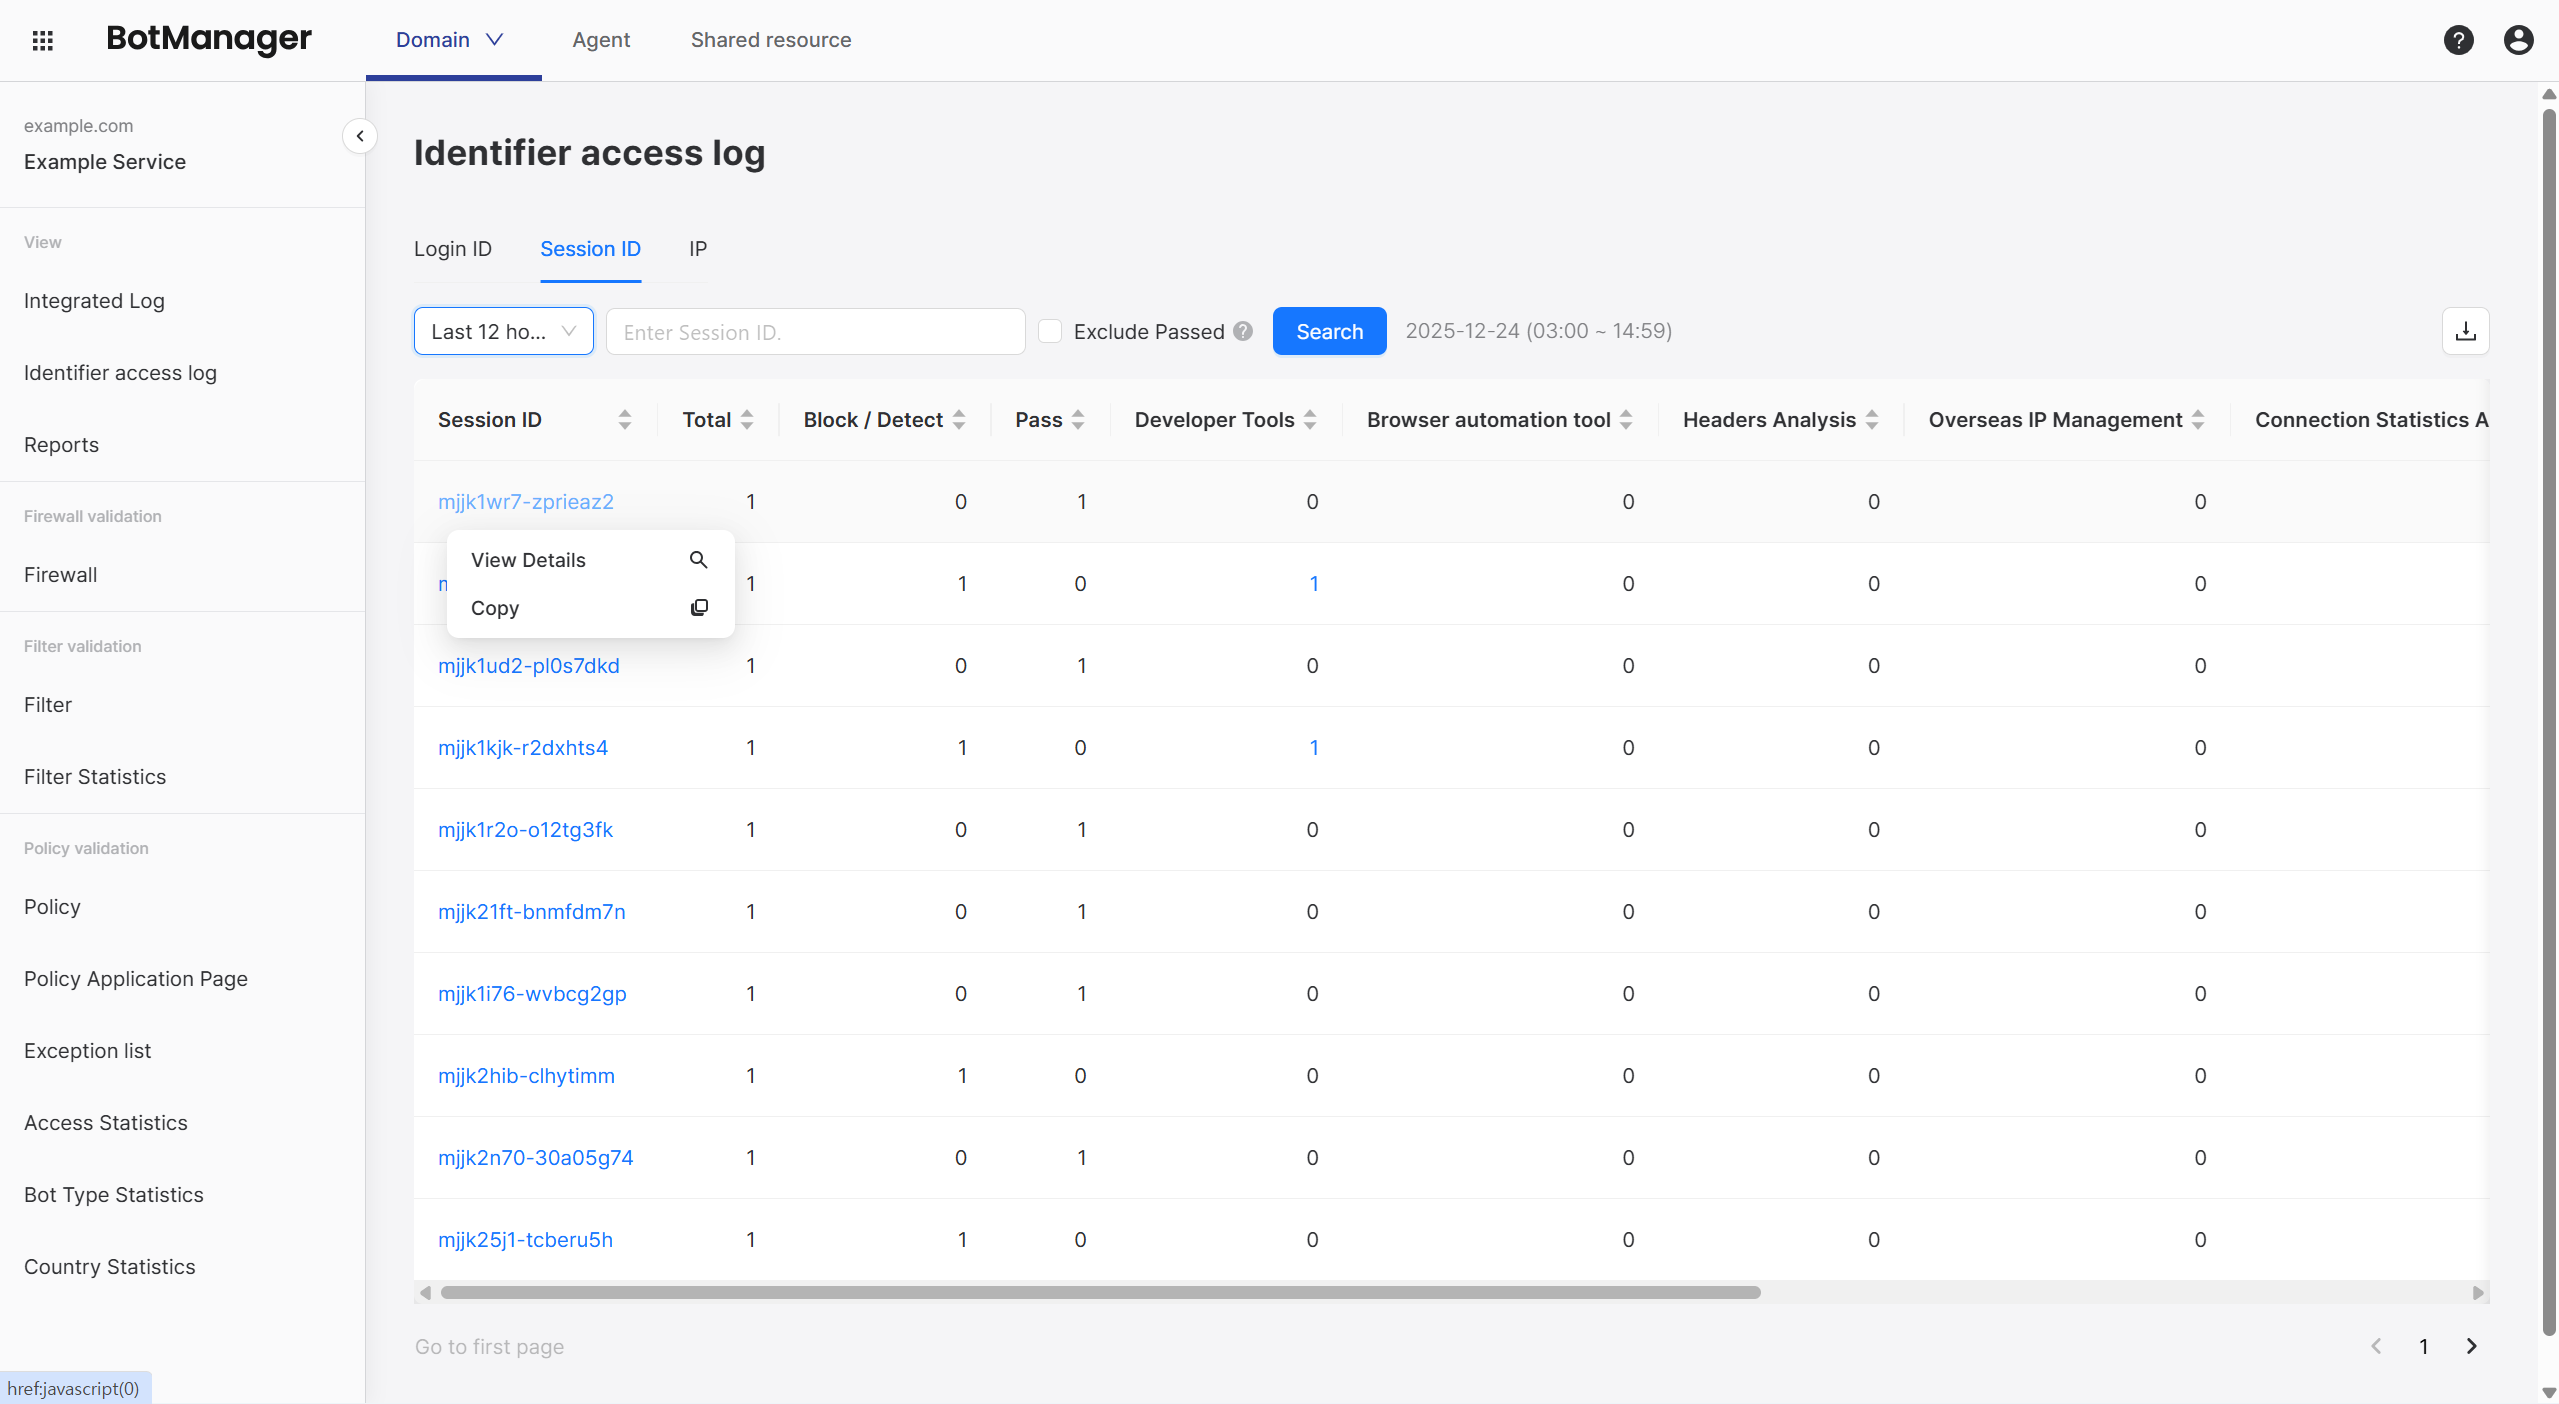Viewport: 2559px width, 1404px height.
Task: Enable the Exclude Passed checkbox
Action: [1050, 331]
